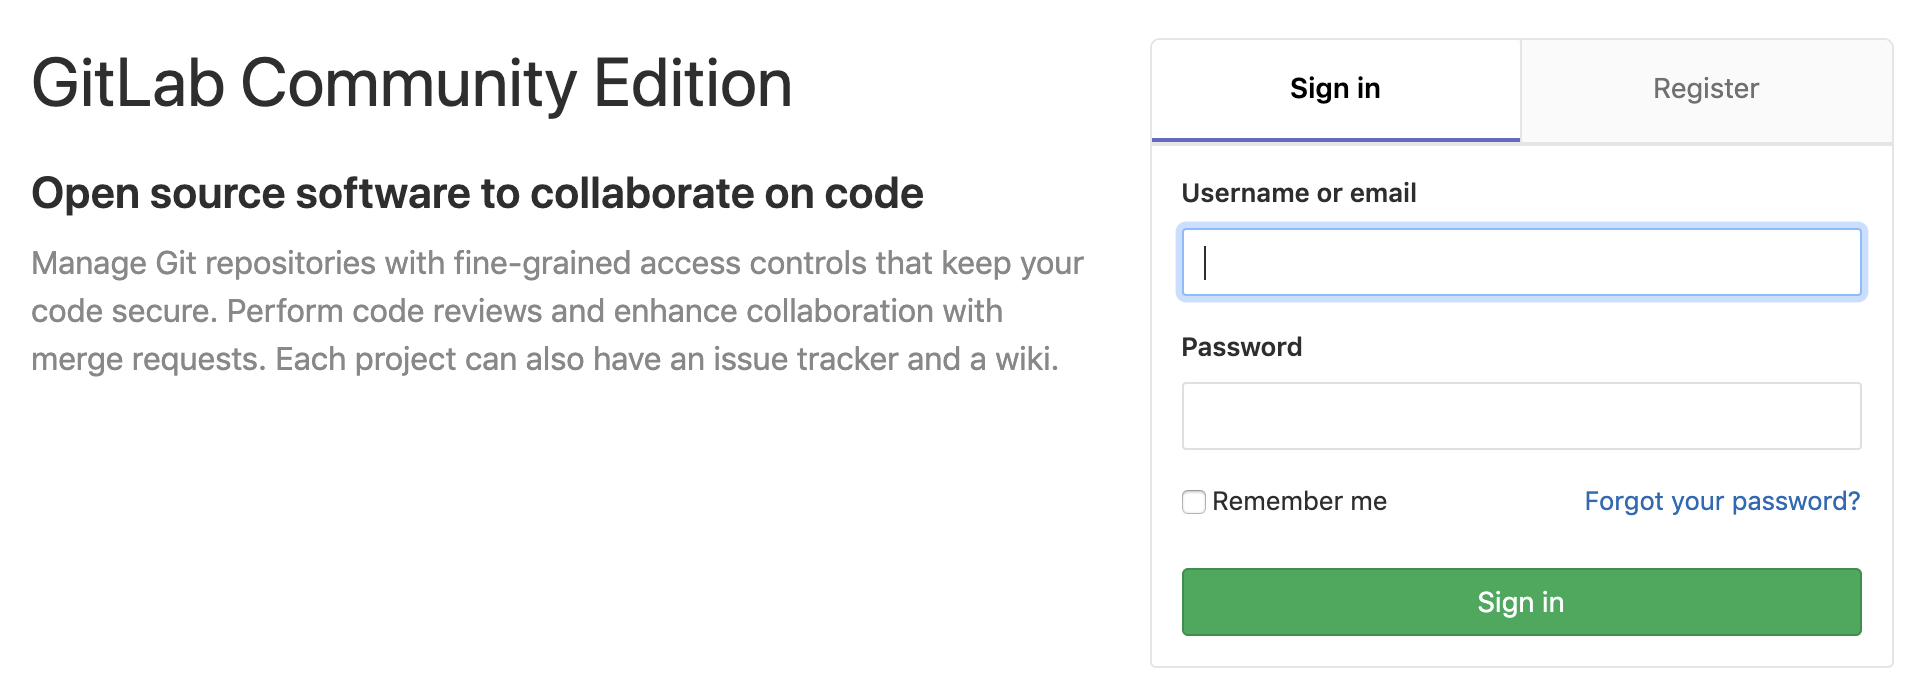This screenshot has height=676, width=1918.
Task: Switch to the Register tab
Action: click(x=1706, y=89)
